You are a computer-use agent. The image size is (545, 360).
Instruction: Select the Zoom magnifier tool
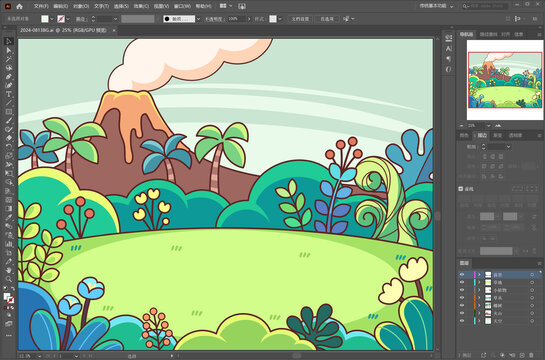(x=9, y=279)
